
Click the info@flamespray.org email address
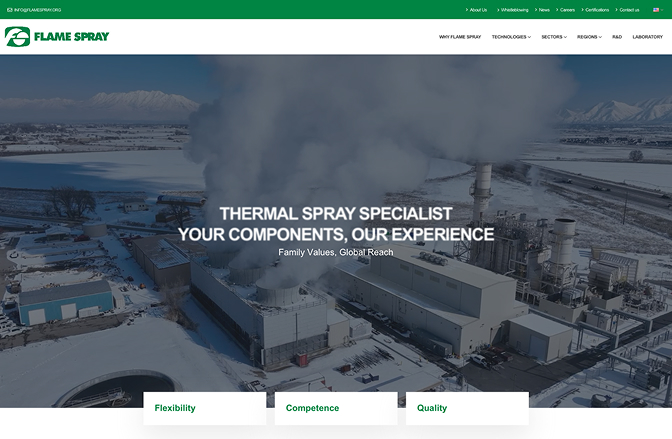pos(38,10)
